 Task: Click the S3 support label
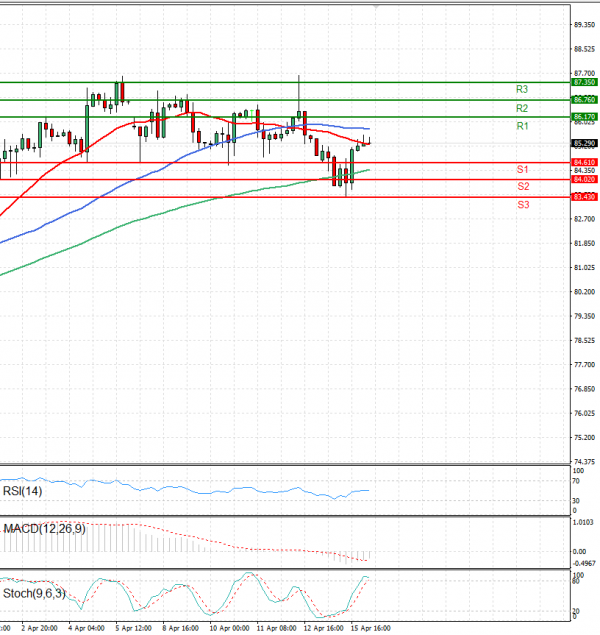pyautogui.click(x=523, y=205)
